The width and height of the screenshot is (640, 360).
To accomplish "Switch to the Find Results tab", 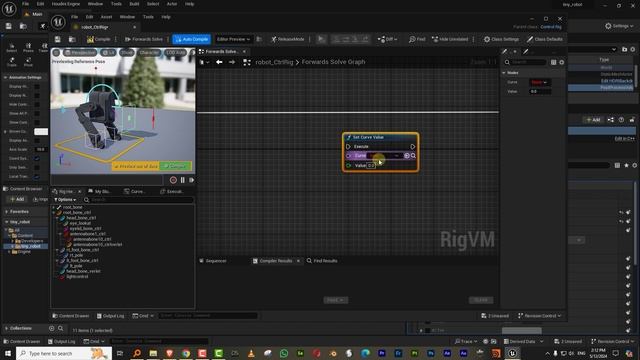I will 322,260.
